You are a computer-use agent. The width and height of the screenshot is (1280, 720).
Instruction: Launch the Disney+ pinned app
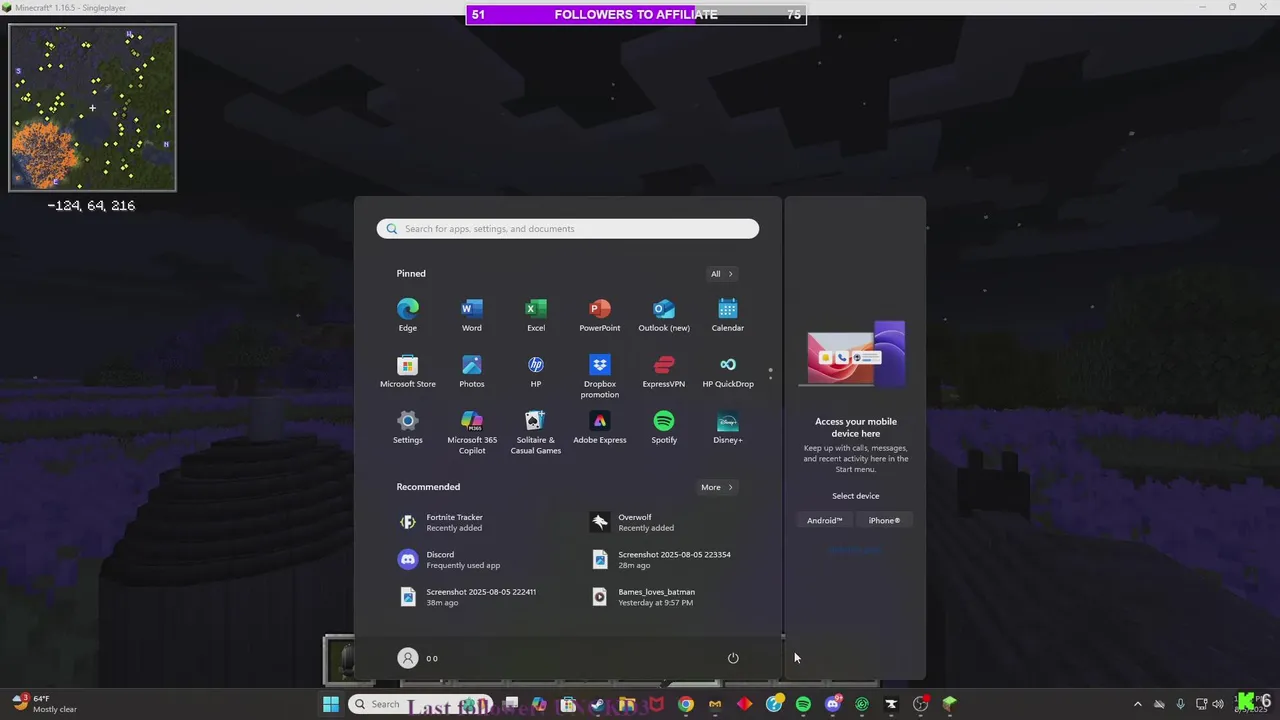coord(728,426)
